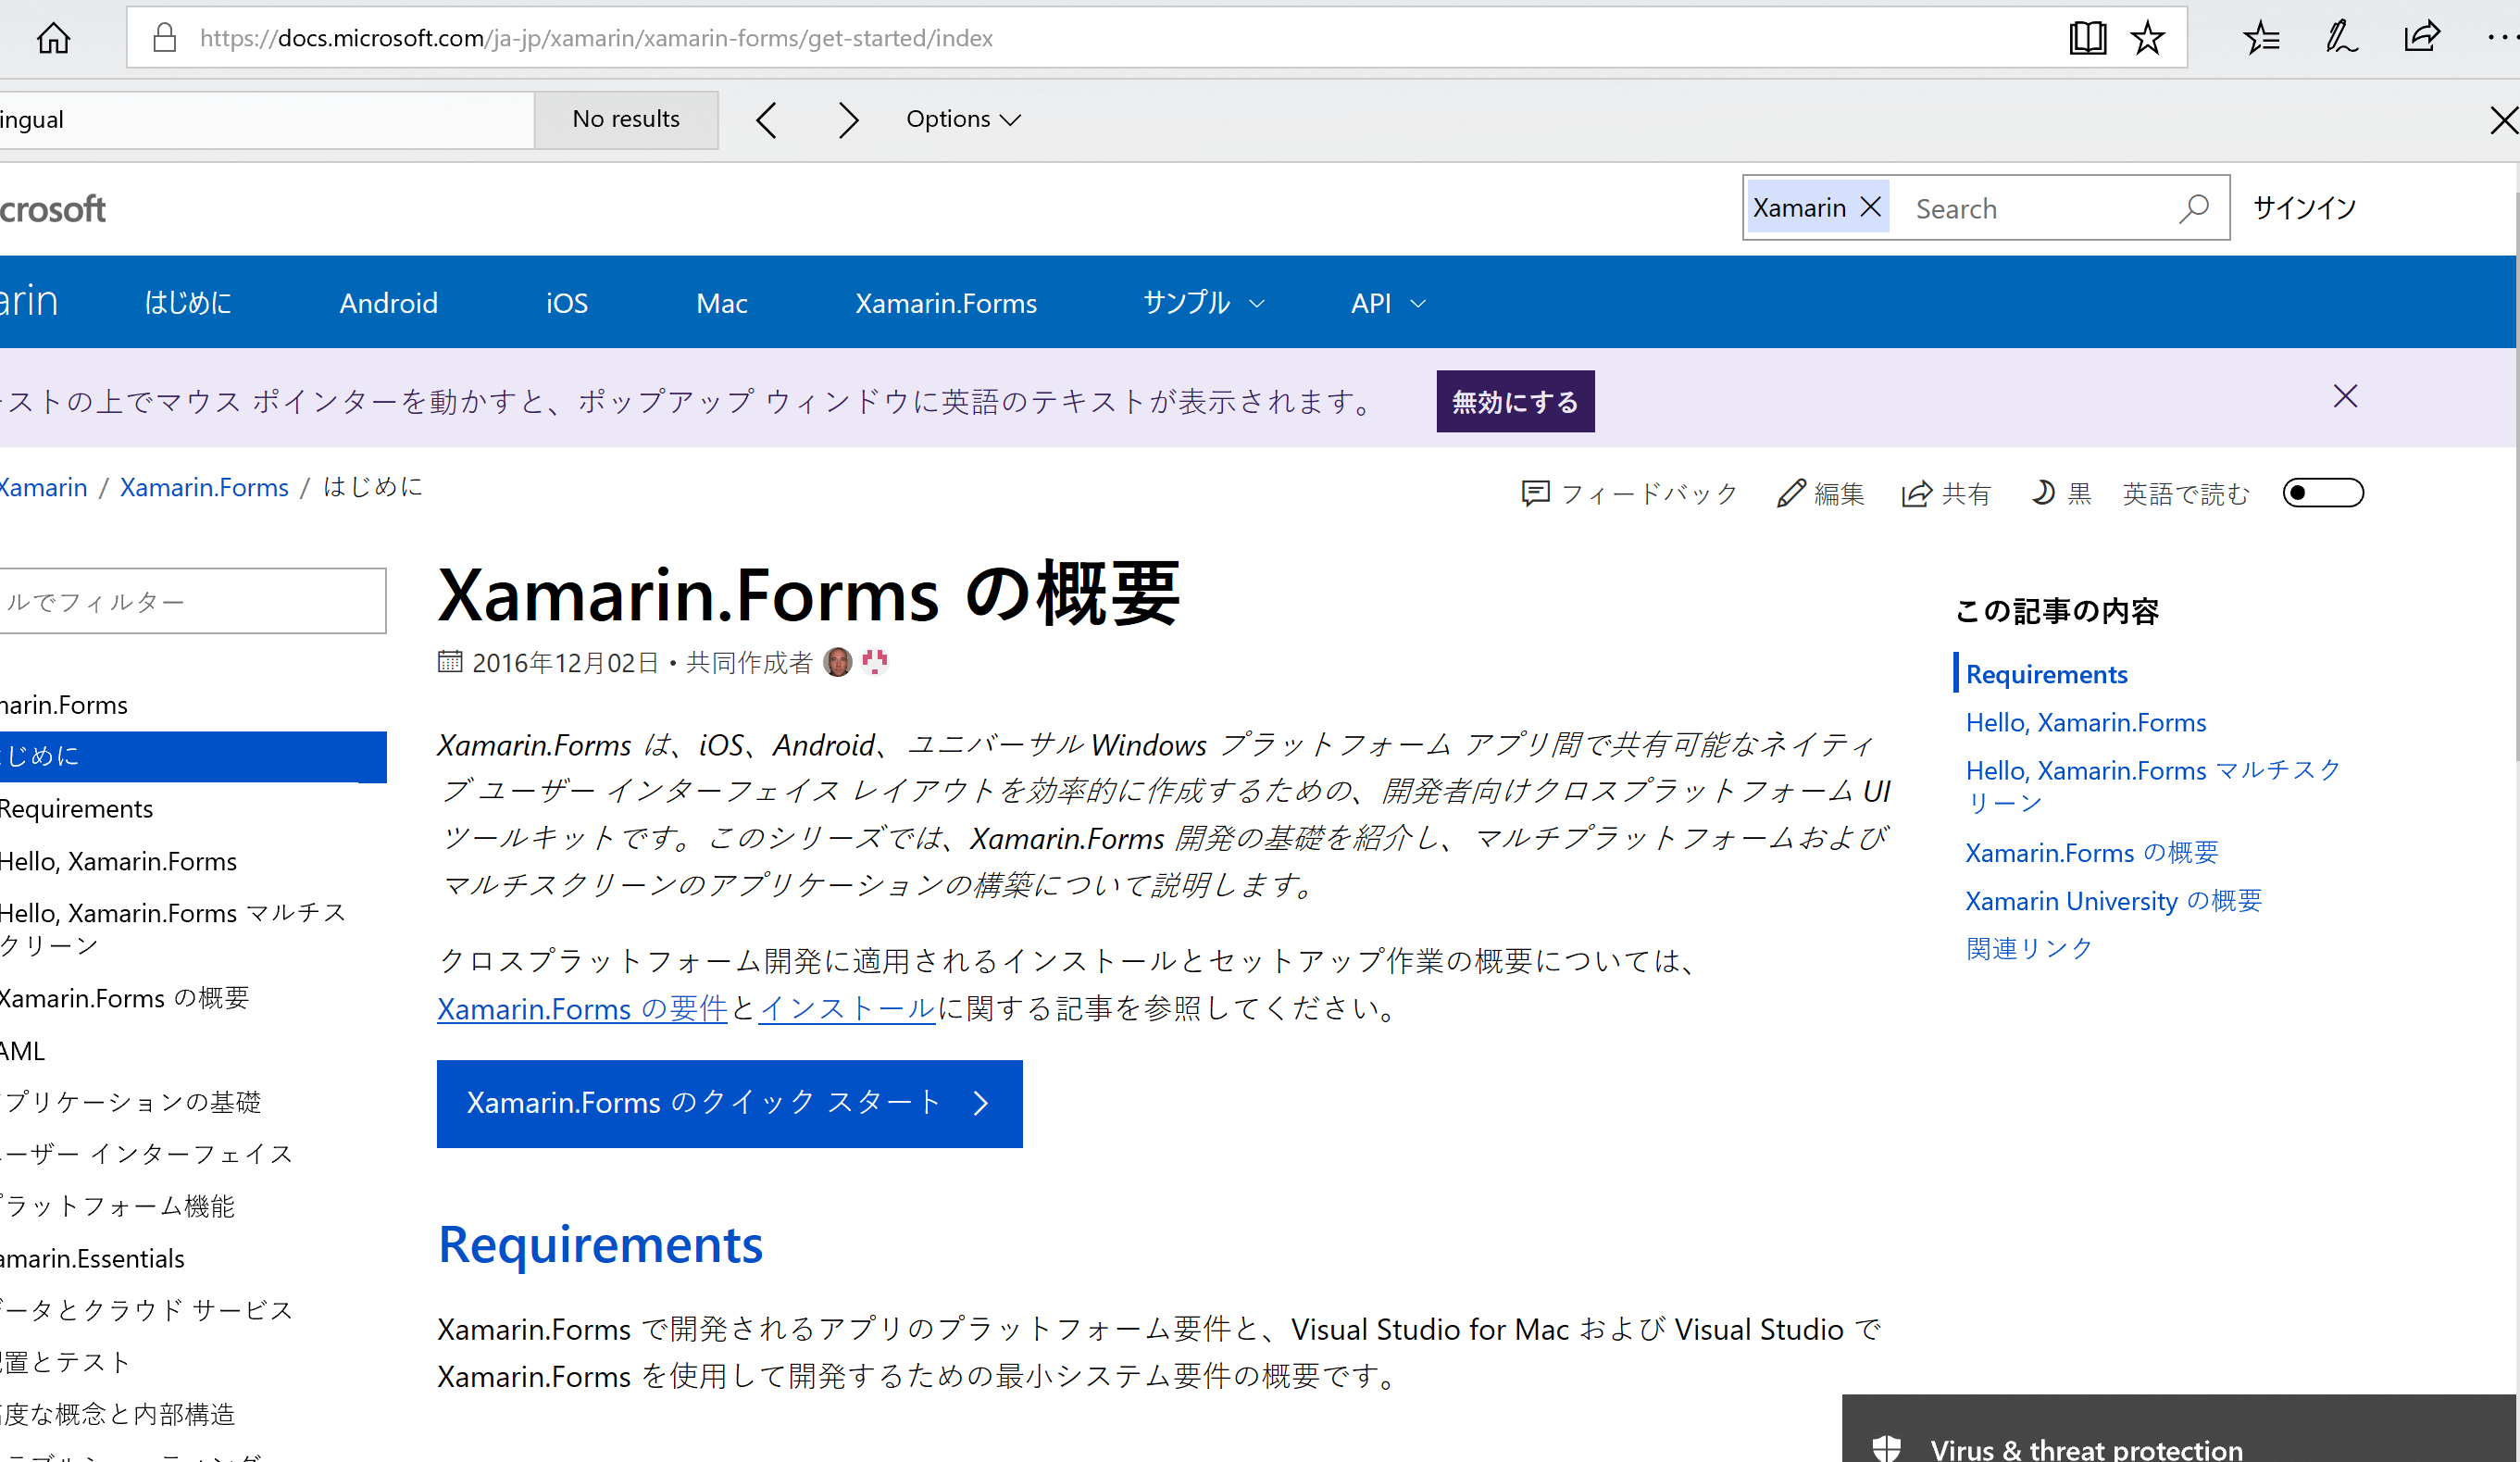Image resolution: width=2520 pixels, height=1462 pixels.
Task: Open Xamarin.Forms の概要 sidebar item
Action: point(124,998)
